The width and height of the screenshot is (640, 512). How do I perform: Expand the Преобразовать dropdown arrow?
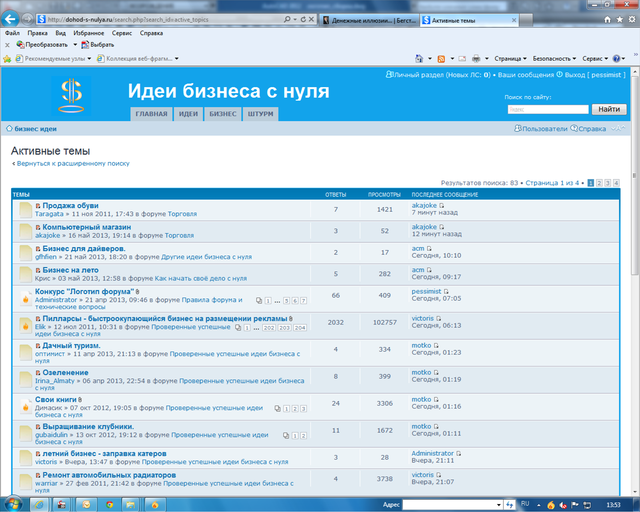(74, 45)
